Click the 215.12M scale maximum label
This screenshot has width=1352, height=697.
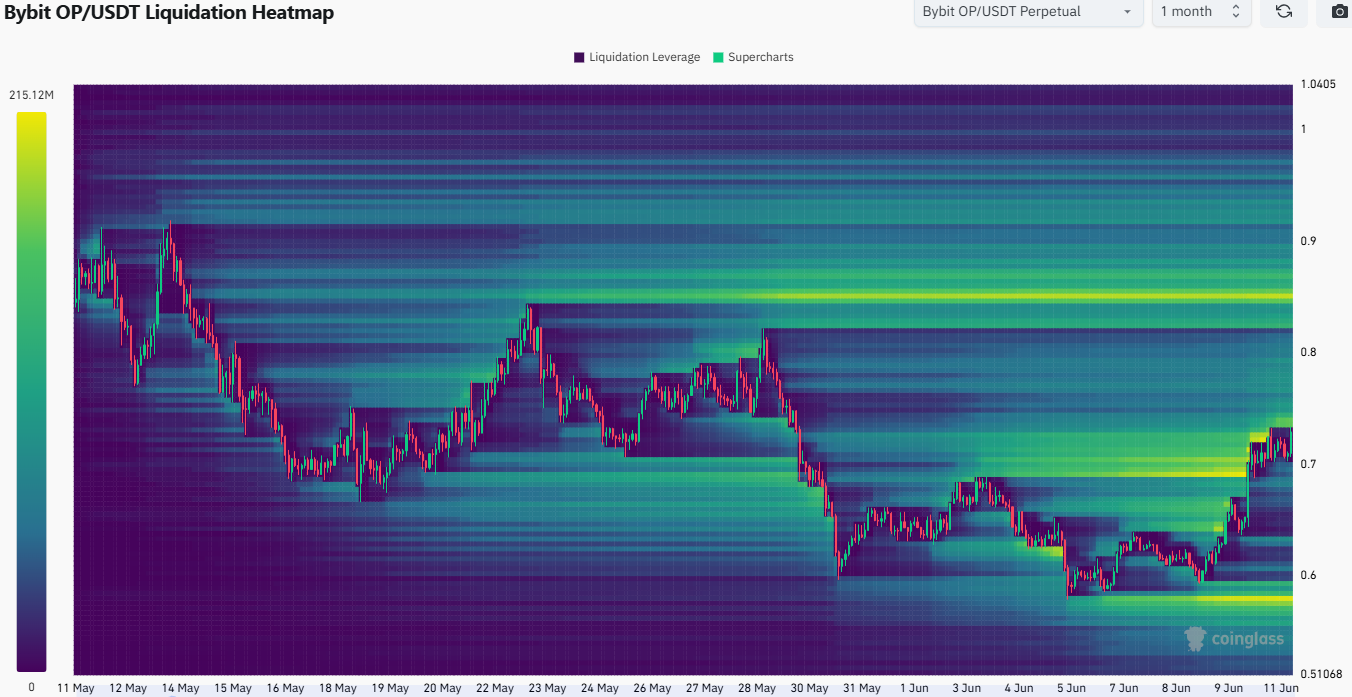point(31,95)
